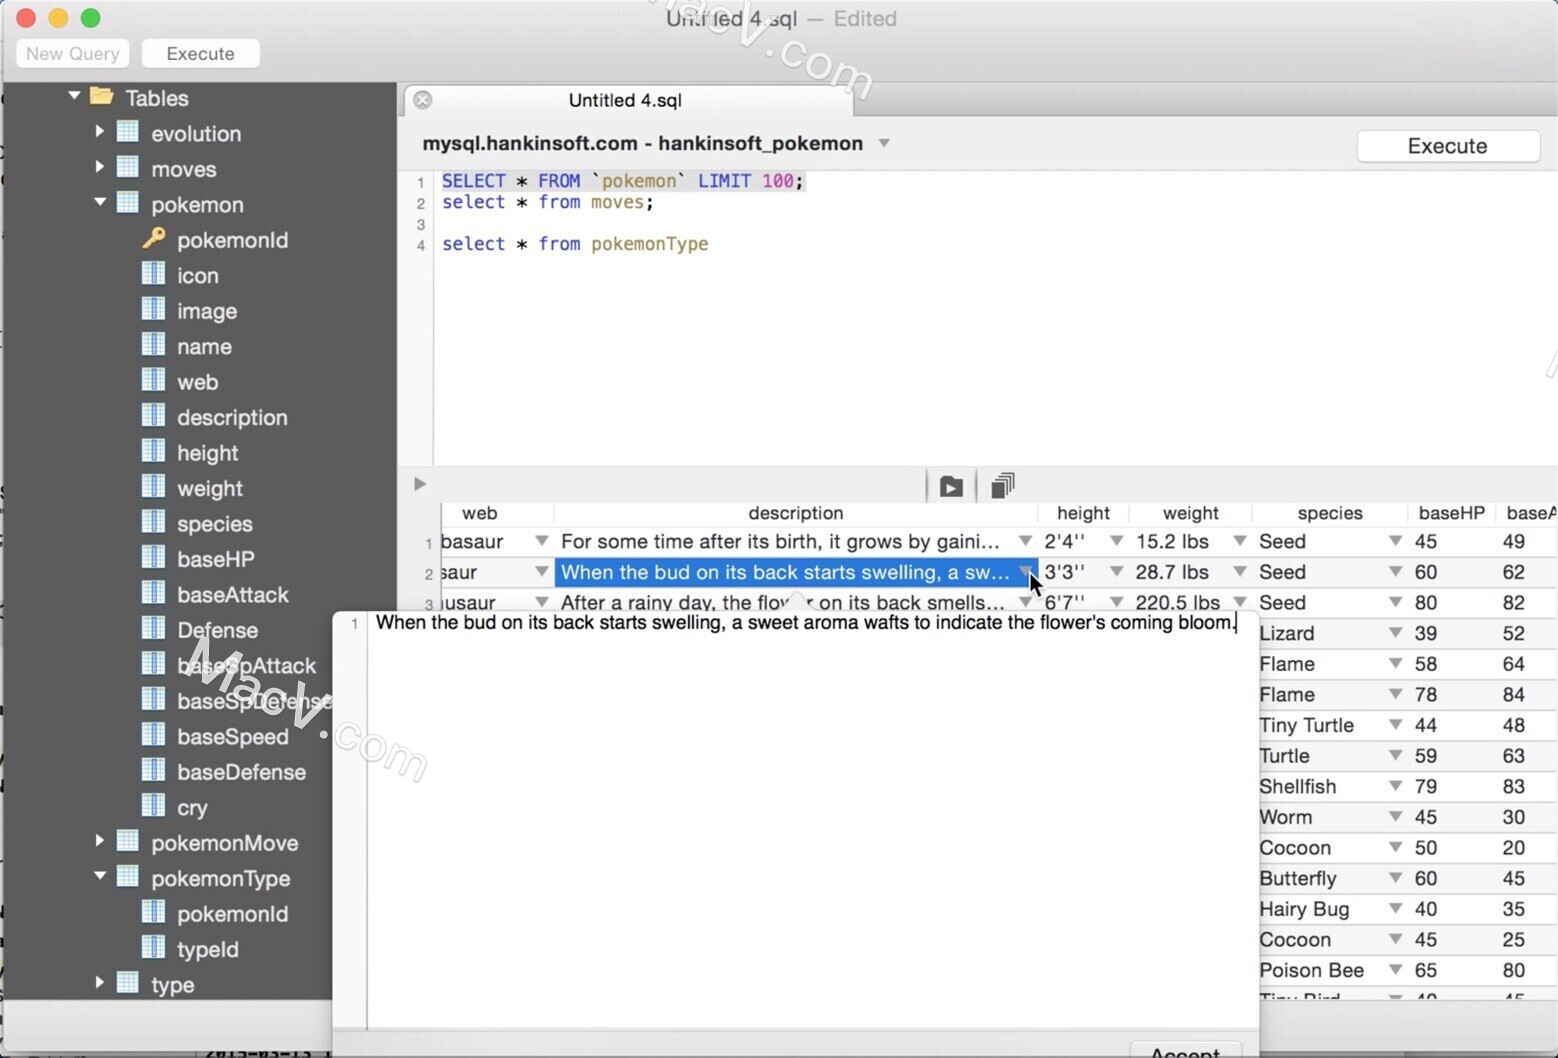Click the export results folder icon

tap(949, 485)
